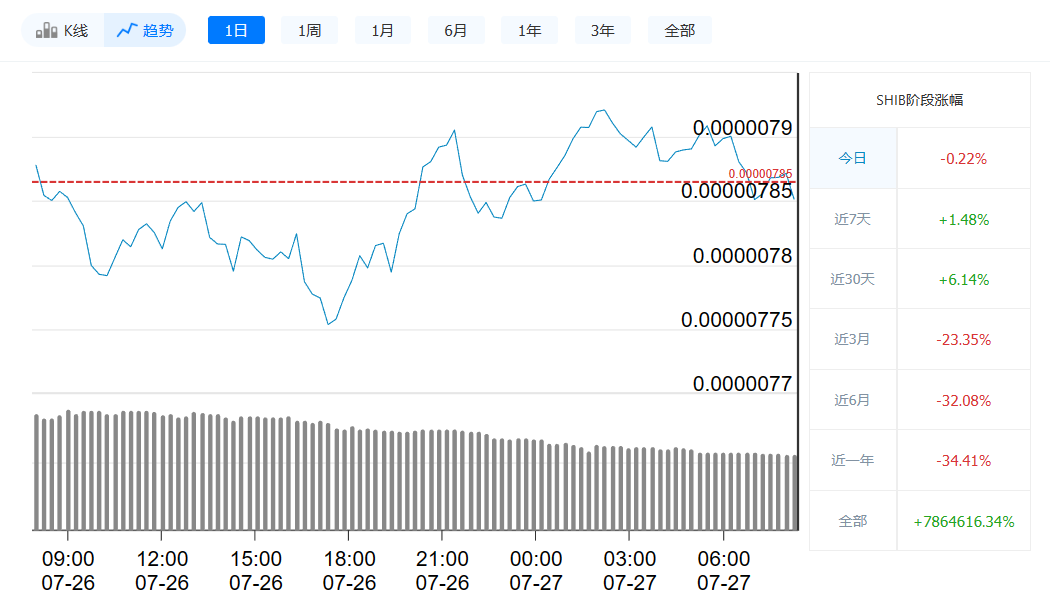Click the 近一年 -34.41% value
1050x614 pixels.
[x=963, y=460]
